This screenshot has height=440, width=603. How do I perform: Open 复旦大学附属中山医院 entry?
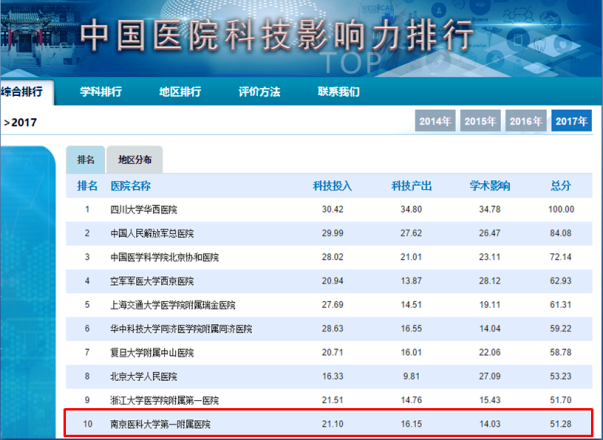pos(152,353)
